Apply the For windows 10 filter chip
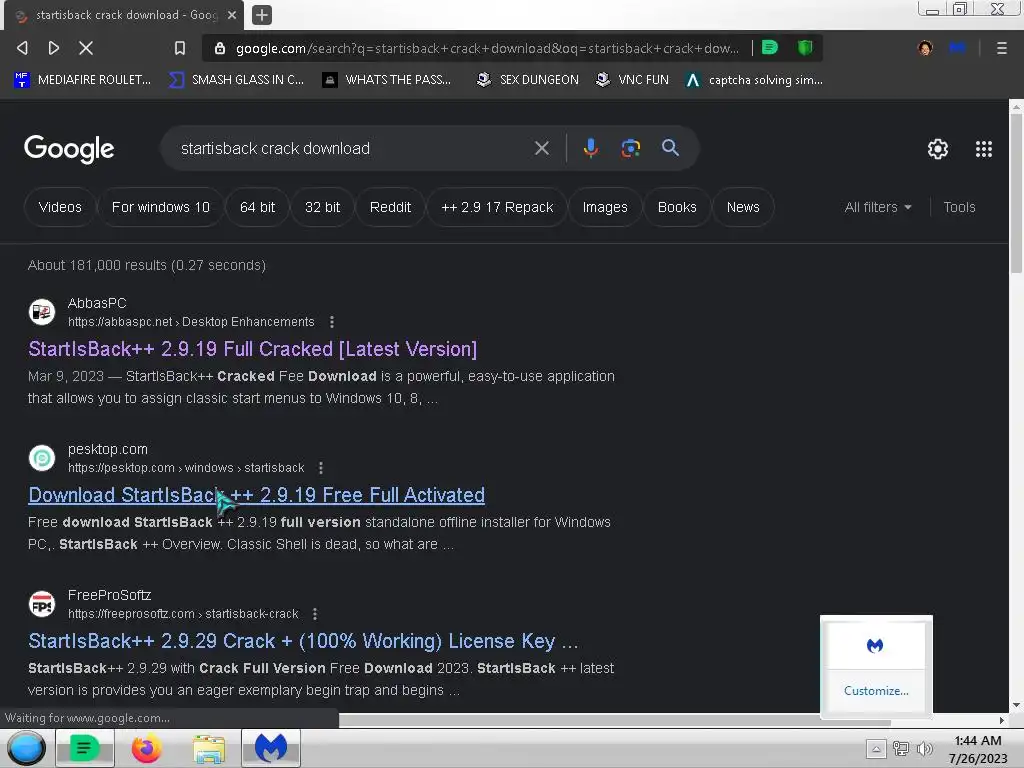 point(161,207)
